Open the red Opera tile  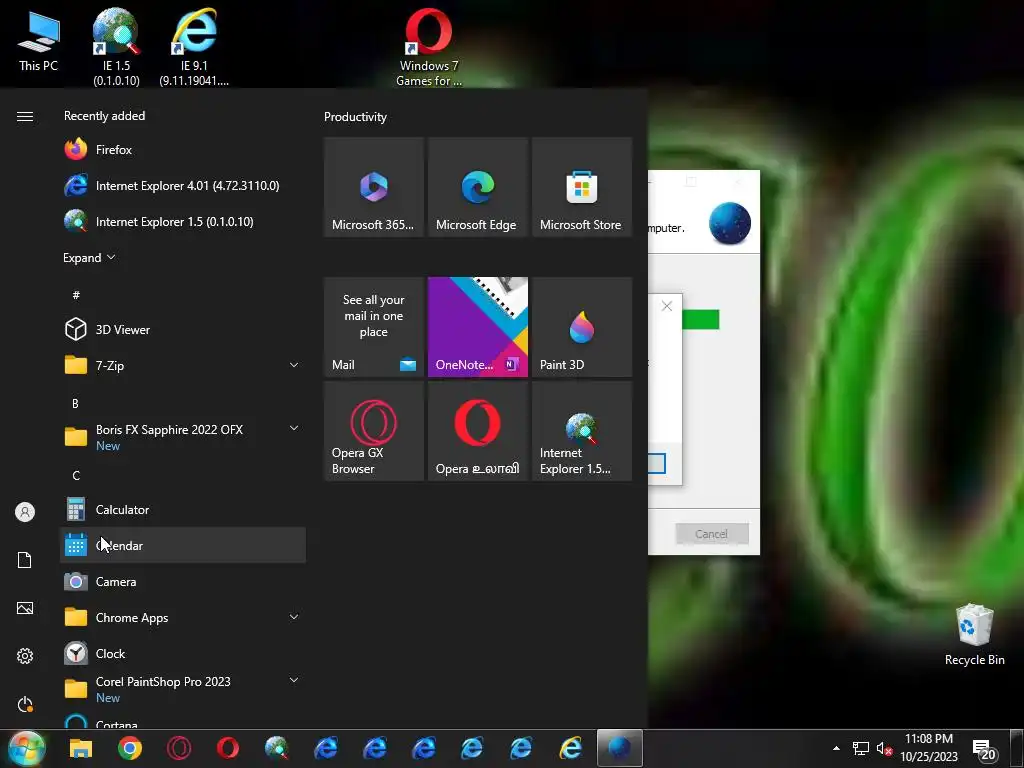coord(478,431)
